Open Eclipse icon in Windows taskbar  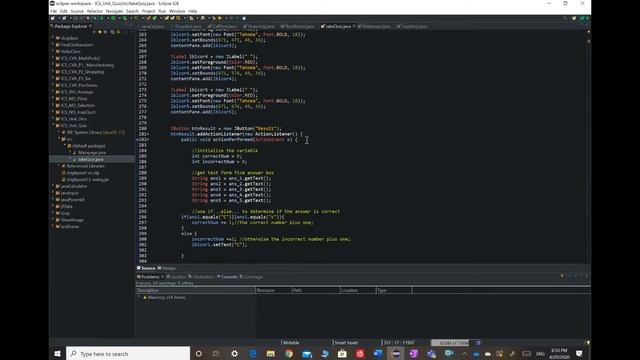[396, 353]
